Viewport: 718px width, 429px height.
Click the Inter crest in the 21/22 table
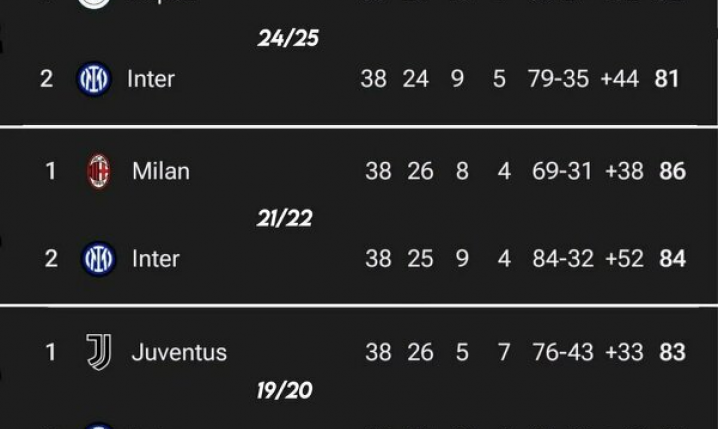tap(98, 259)
